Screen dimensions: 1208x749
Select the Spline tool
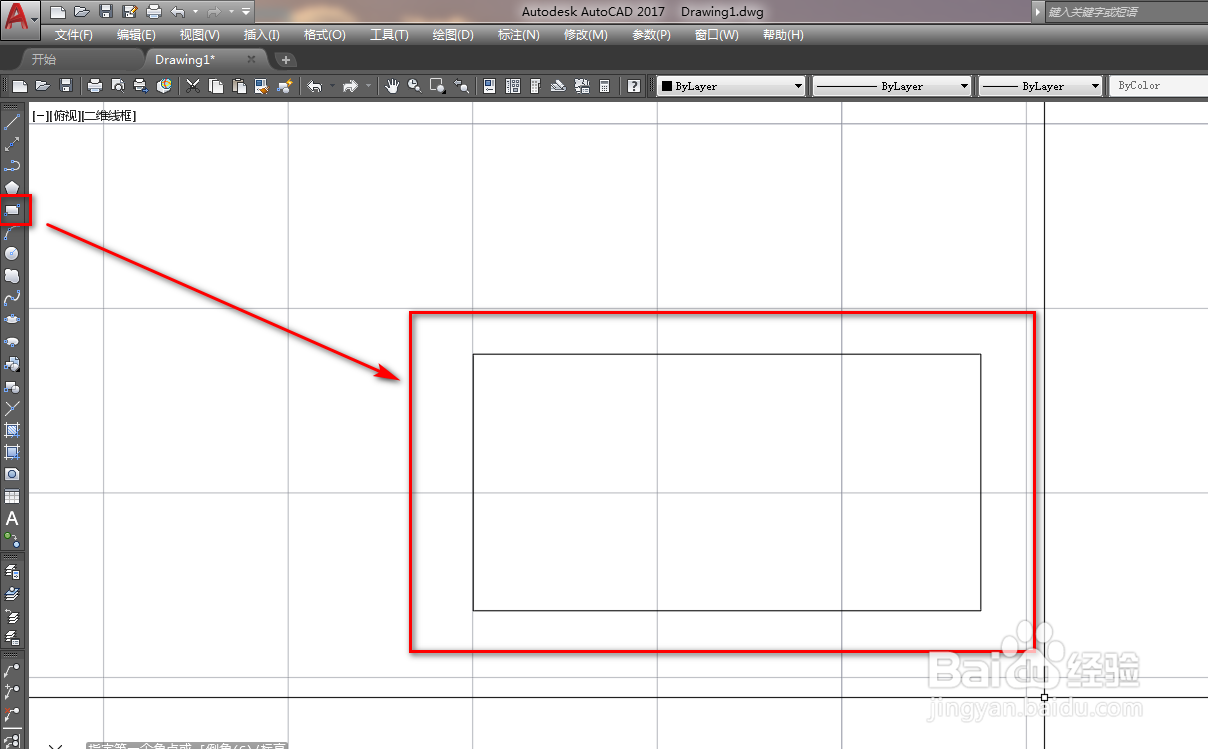pos(12,297)
